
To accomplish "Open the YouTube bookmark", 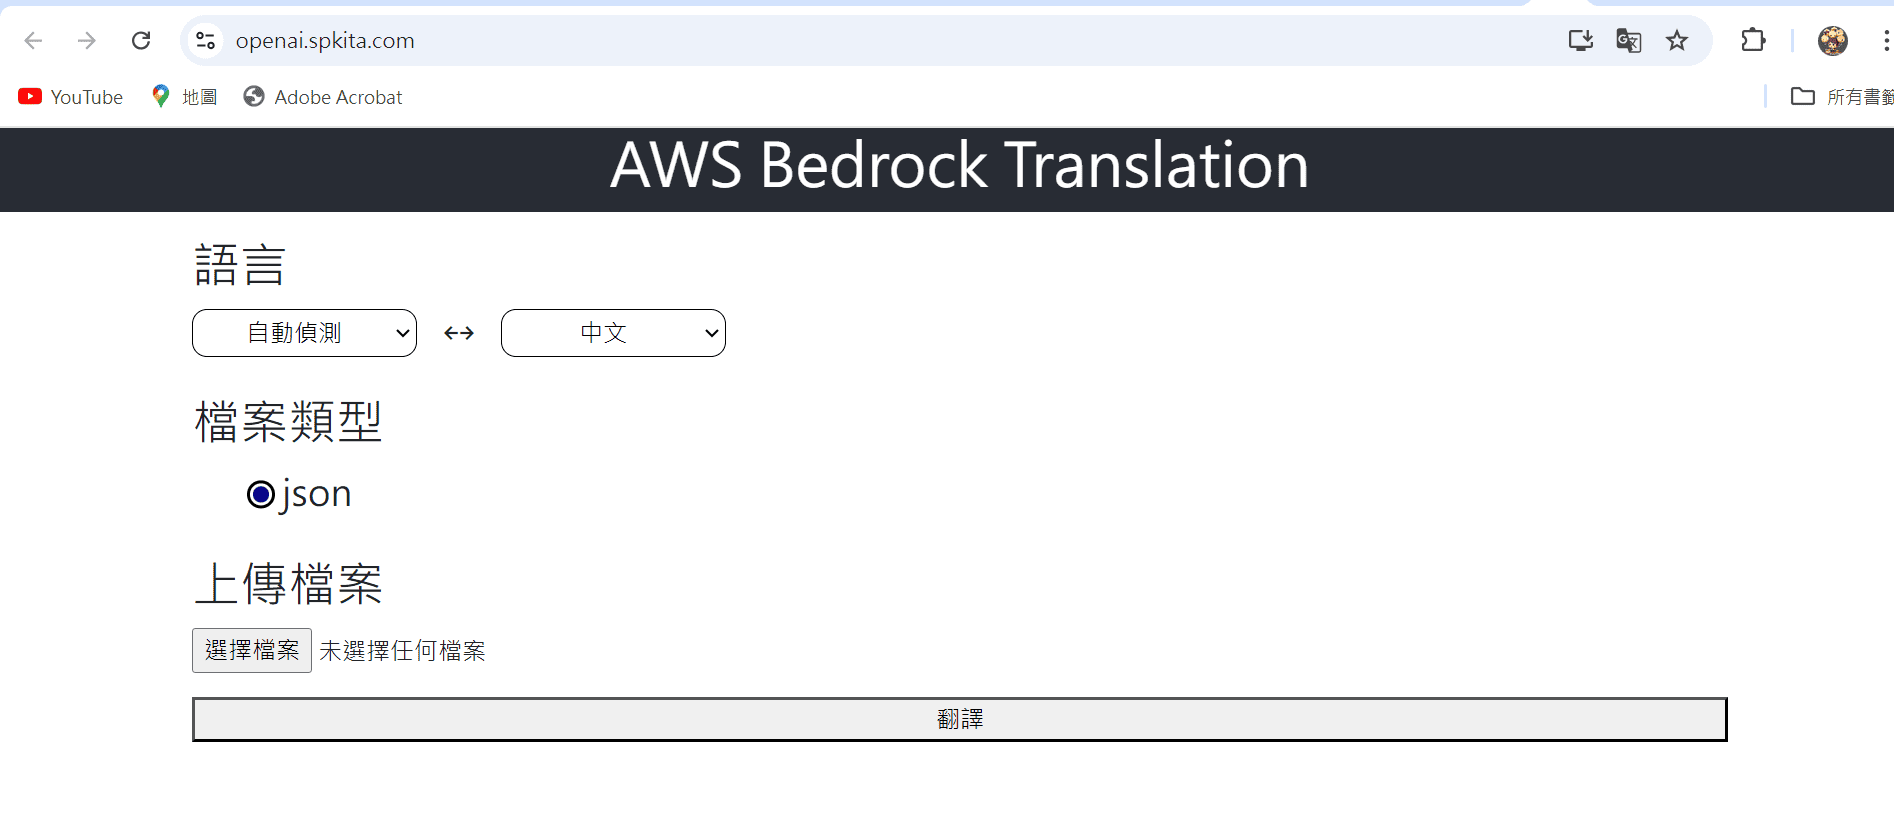I will coord(71,97).
